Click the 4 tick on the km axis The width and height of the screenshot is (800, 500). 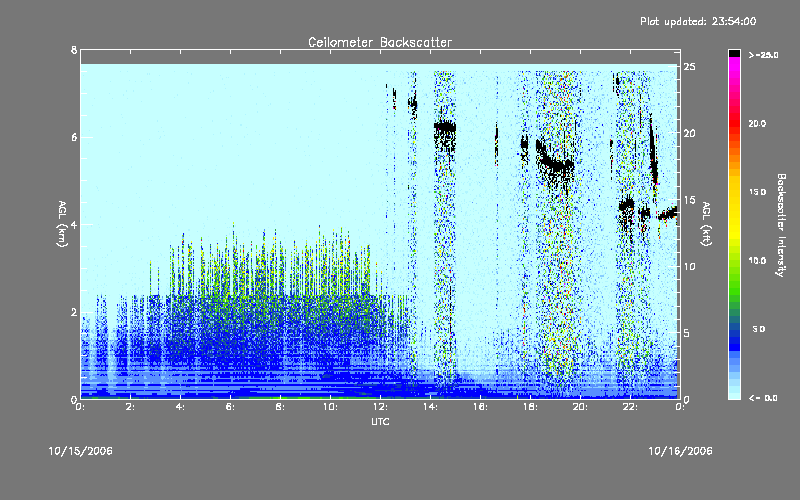tap(74, 224)
